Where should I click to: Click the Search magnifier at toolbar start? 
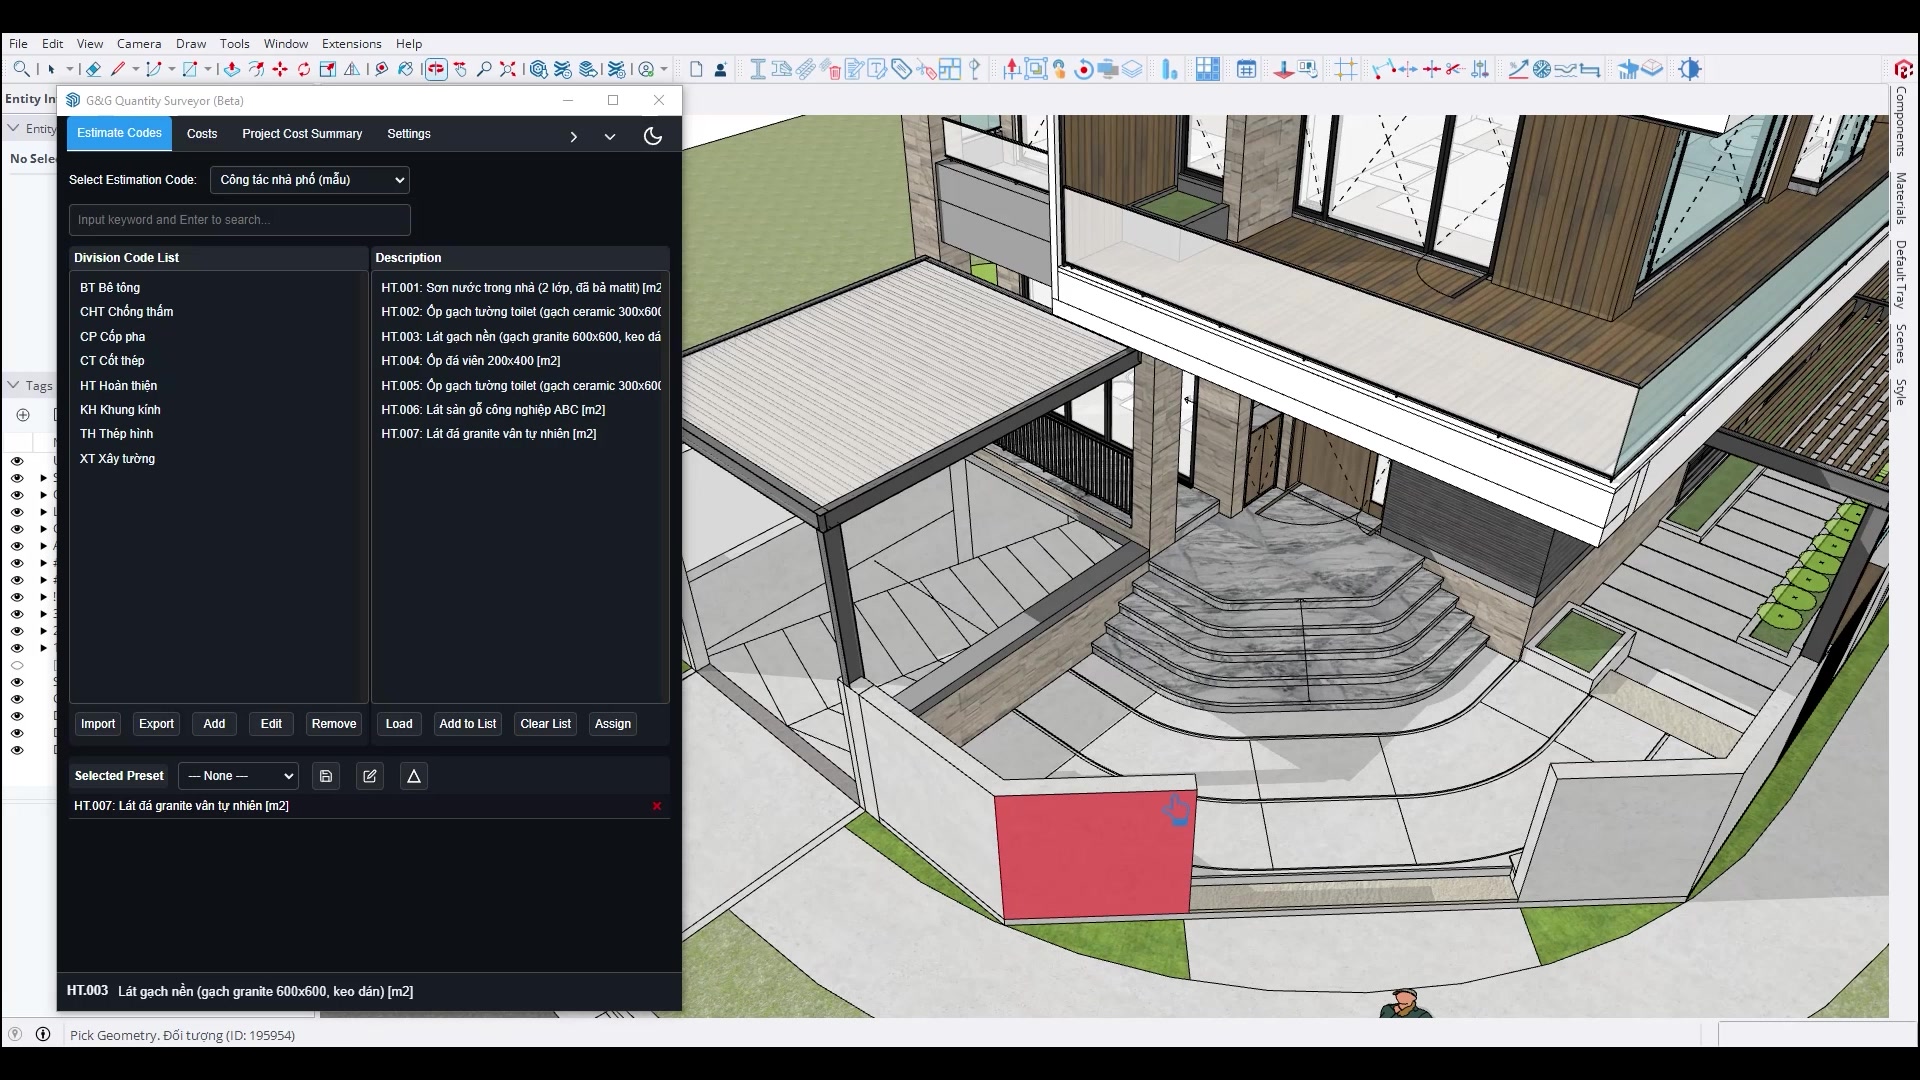click(21, 69)
